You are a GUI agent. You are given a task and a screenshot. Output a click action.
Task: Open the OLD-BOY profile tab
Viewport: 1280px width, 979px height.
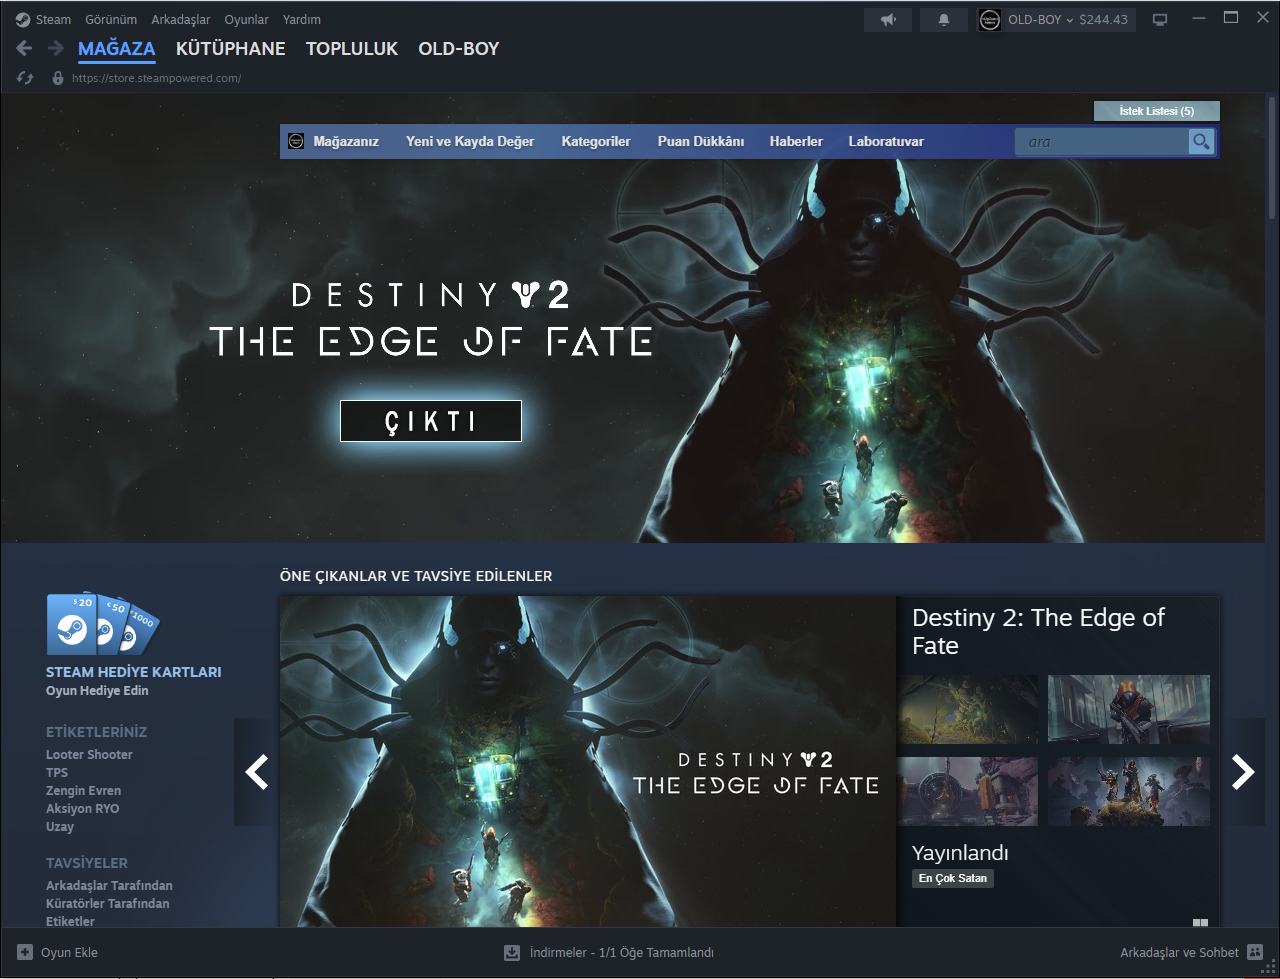(459, 48)
